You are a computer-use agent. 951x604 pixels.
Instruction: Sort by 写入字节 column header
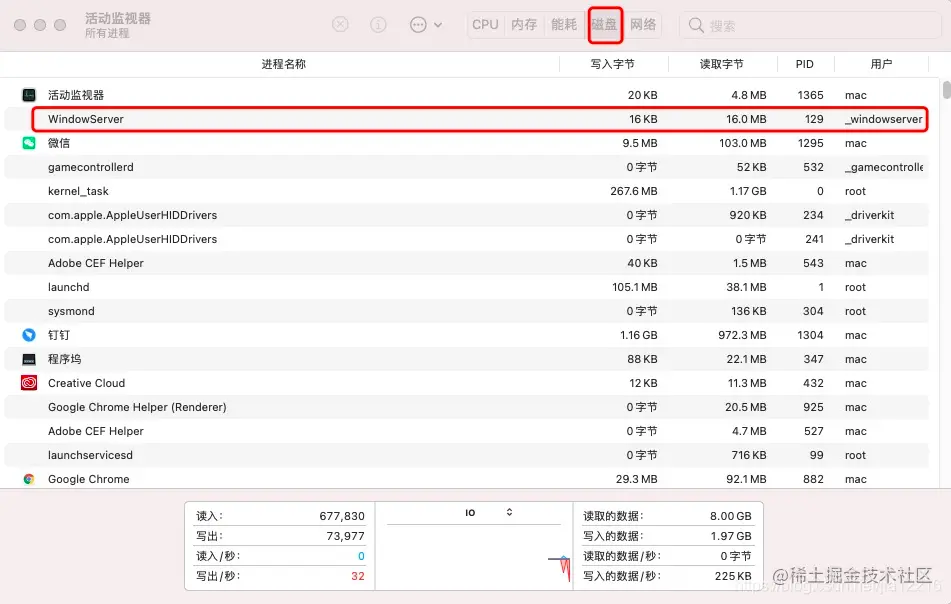pyautogui.click(x=612, y=64)
